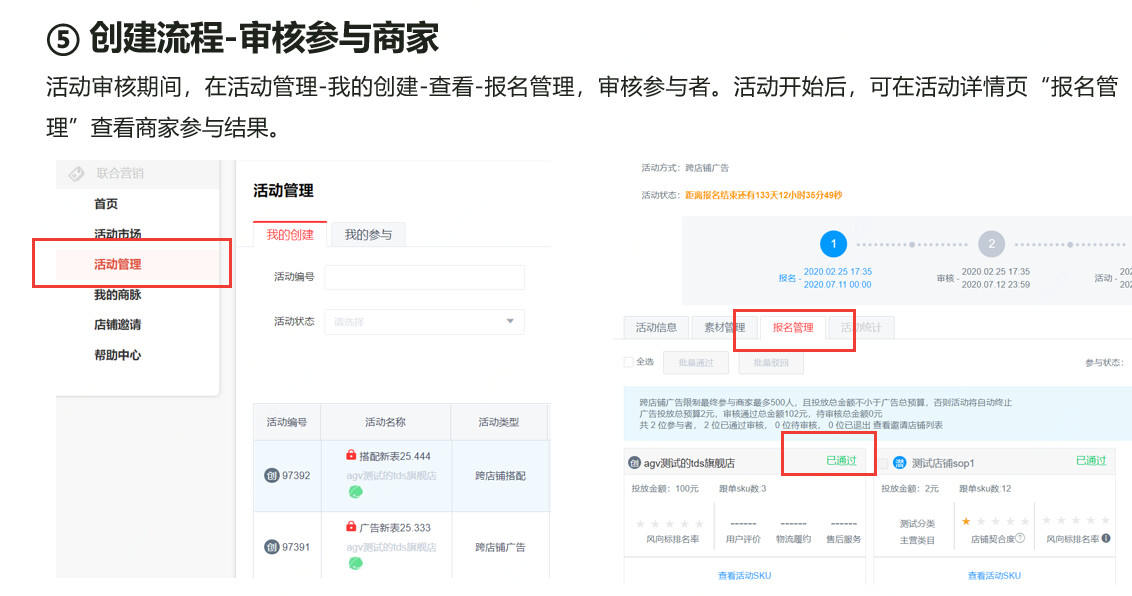Click green chat icon in 97392 row

pos(355,492)
